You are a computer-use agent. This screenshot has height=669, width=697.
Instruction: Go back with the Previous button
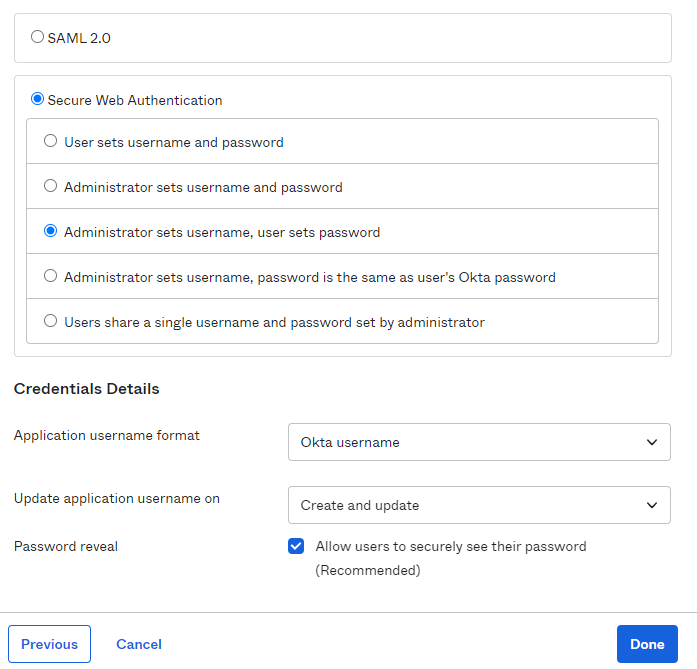(x=49, y=644)
